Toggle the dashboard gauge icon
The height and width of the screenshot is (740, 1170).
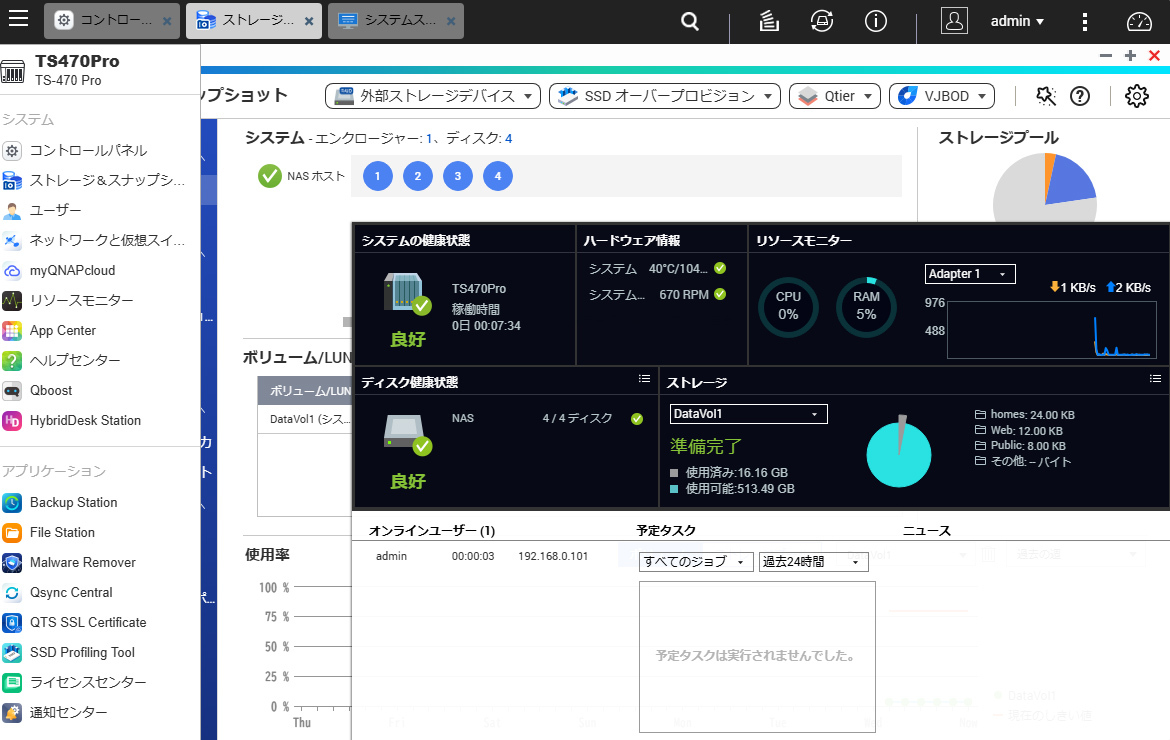1139,22
